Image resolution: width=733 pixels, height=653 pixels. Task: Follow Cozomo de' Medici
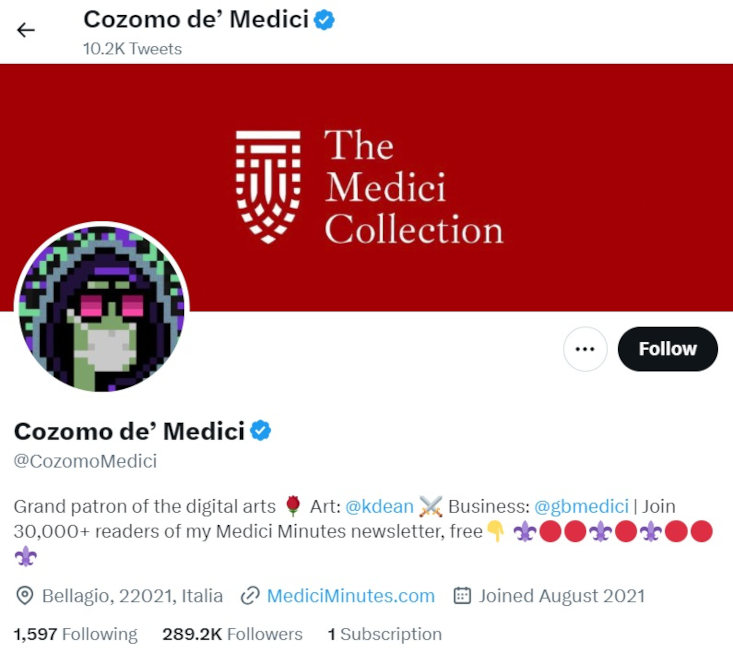[667, 349]
